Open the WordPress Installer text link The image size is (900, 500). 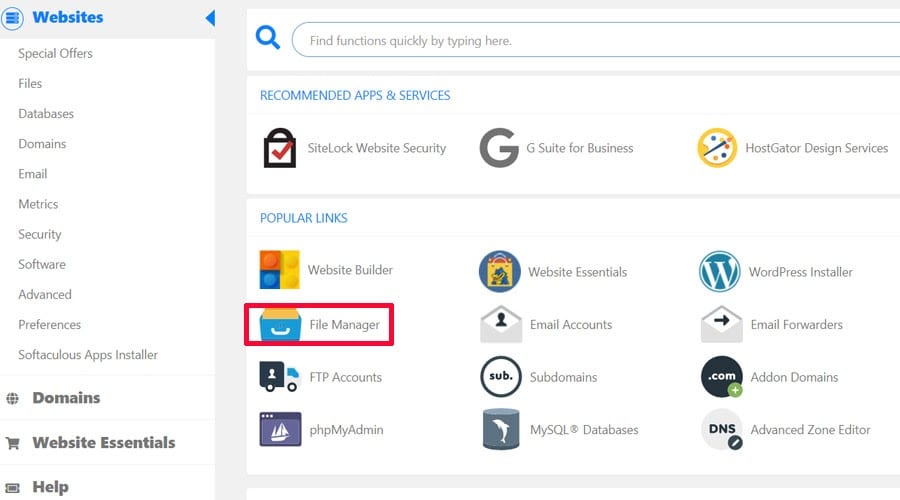click(801, 272)
